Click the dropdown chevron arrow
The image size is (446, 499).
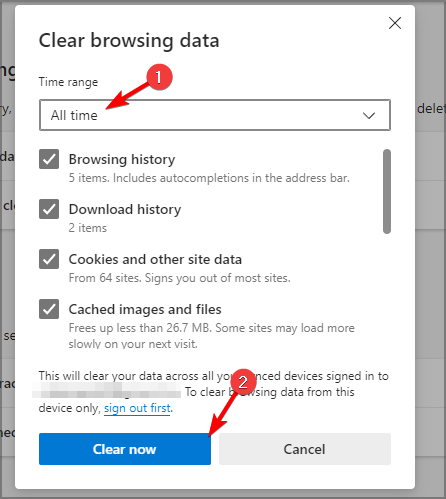pos(369,116)
